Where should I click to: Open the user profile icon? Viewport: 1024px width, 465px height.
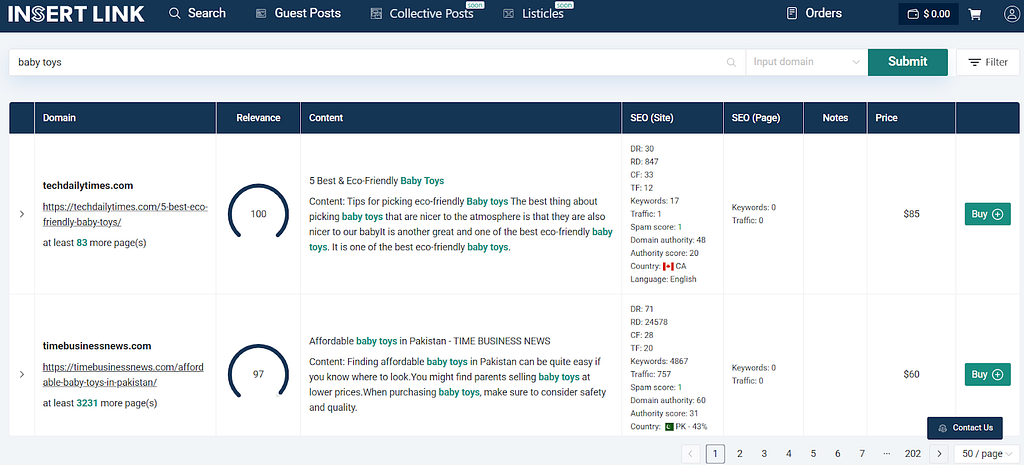[1011, 14]
